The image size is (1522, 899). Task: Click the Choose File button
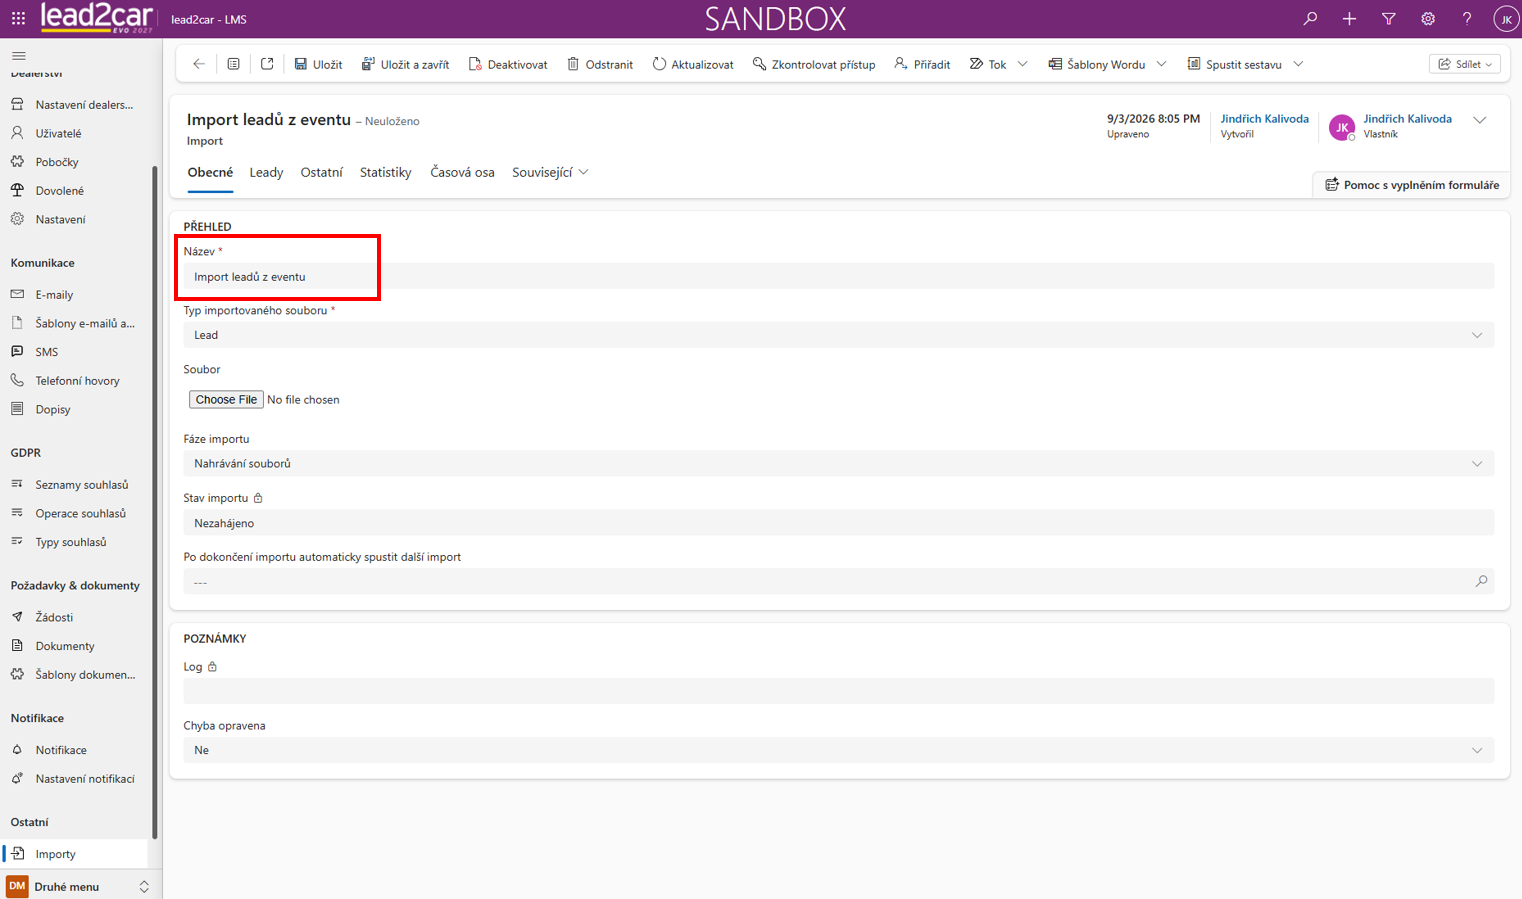point(226,399)
